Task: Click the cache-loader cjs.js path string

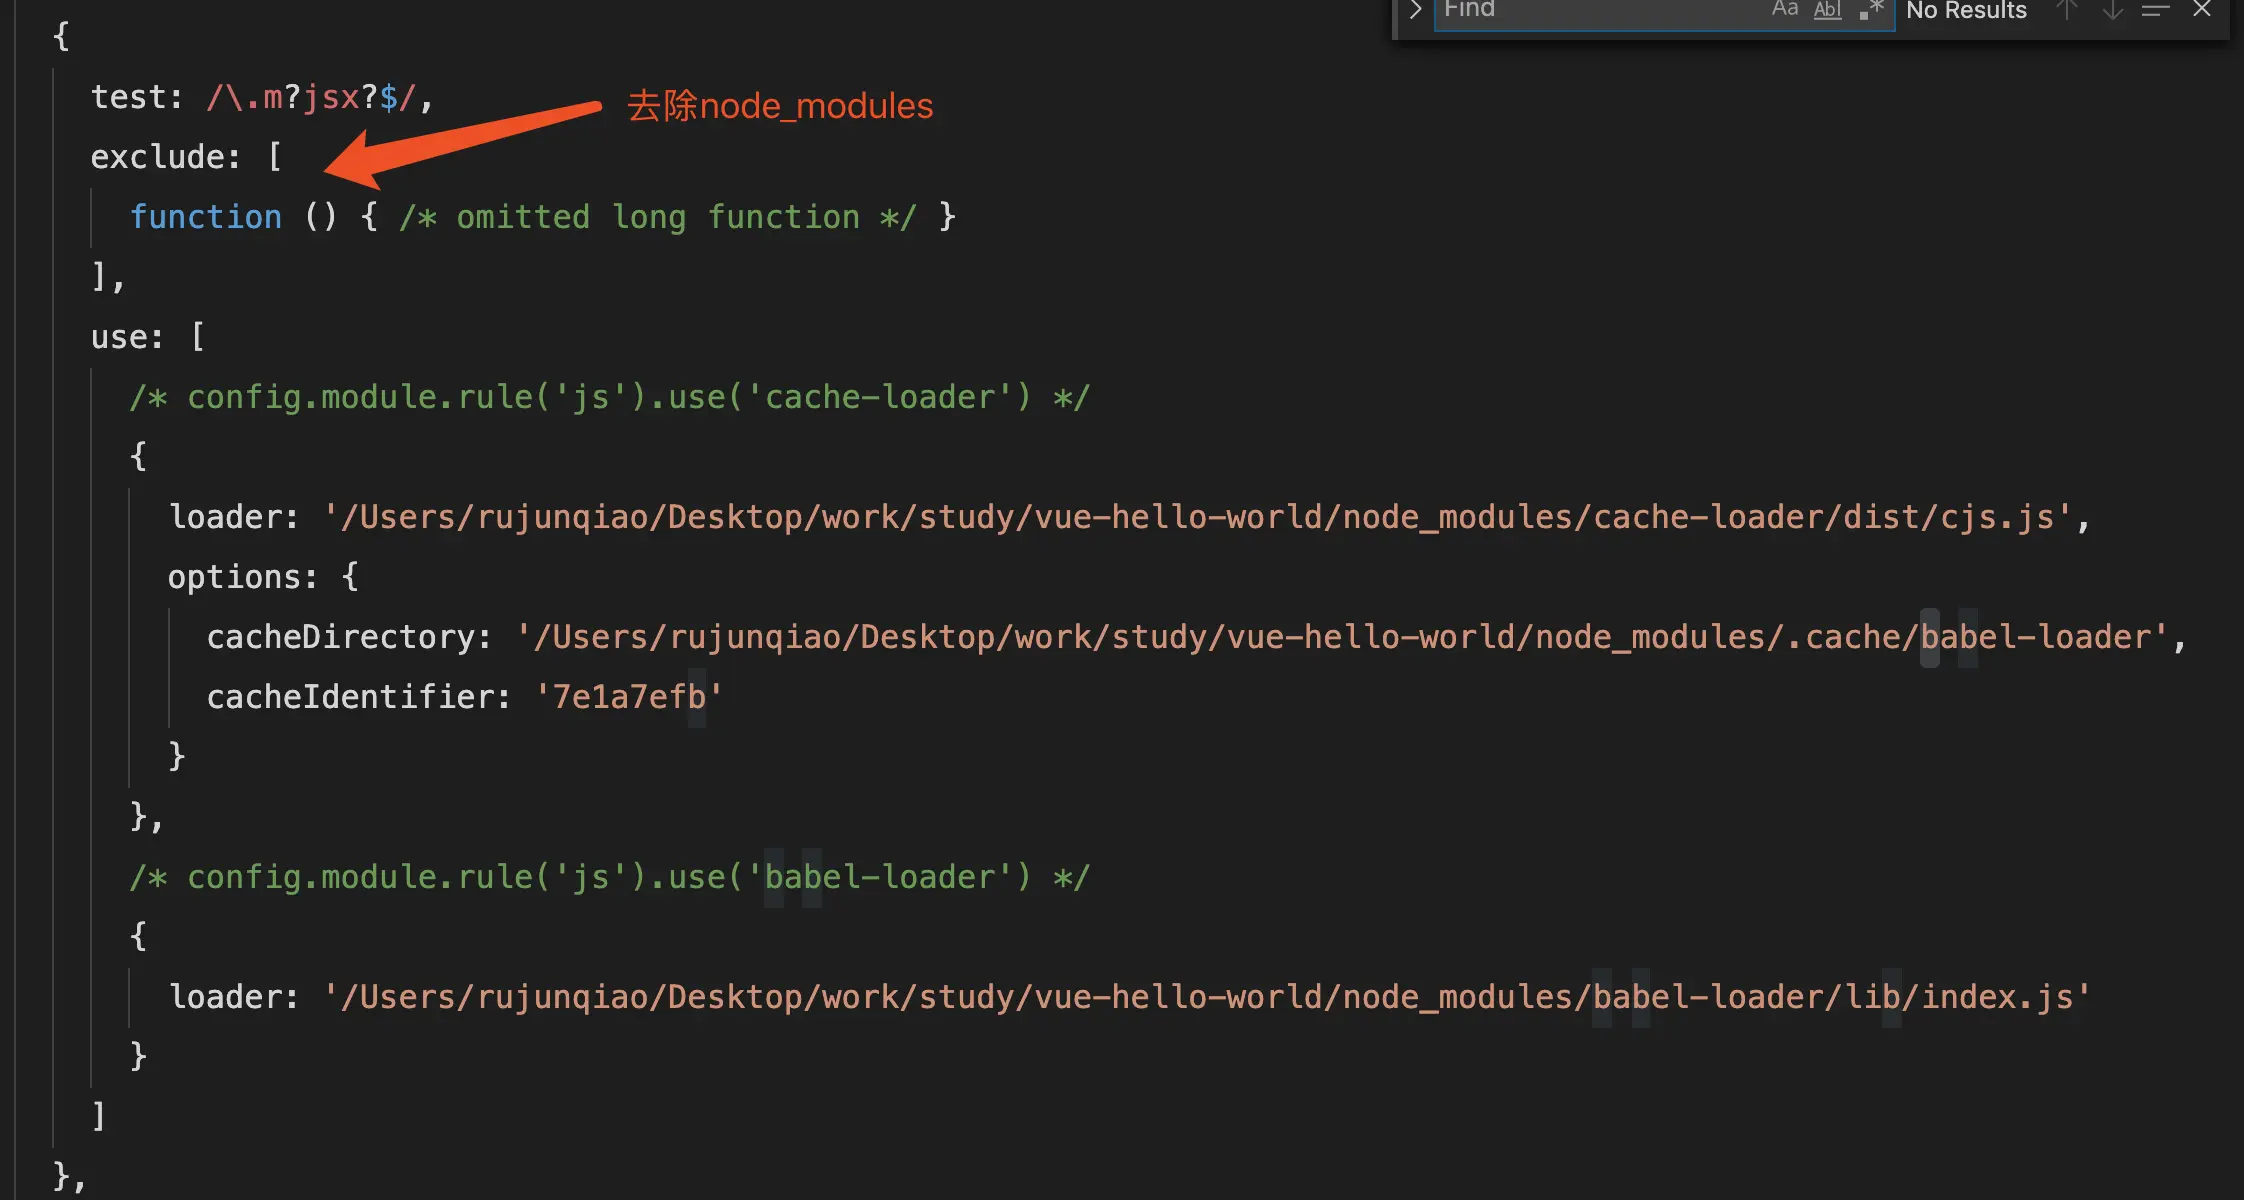Action: coord(1197,517)
